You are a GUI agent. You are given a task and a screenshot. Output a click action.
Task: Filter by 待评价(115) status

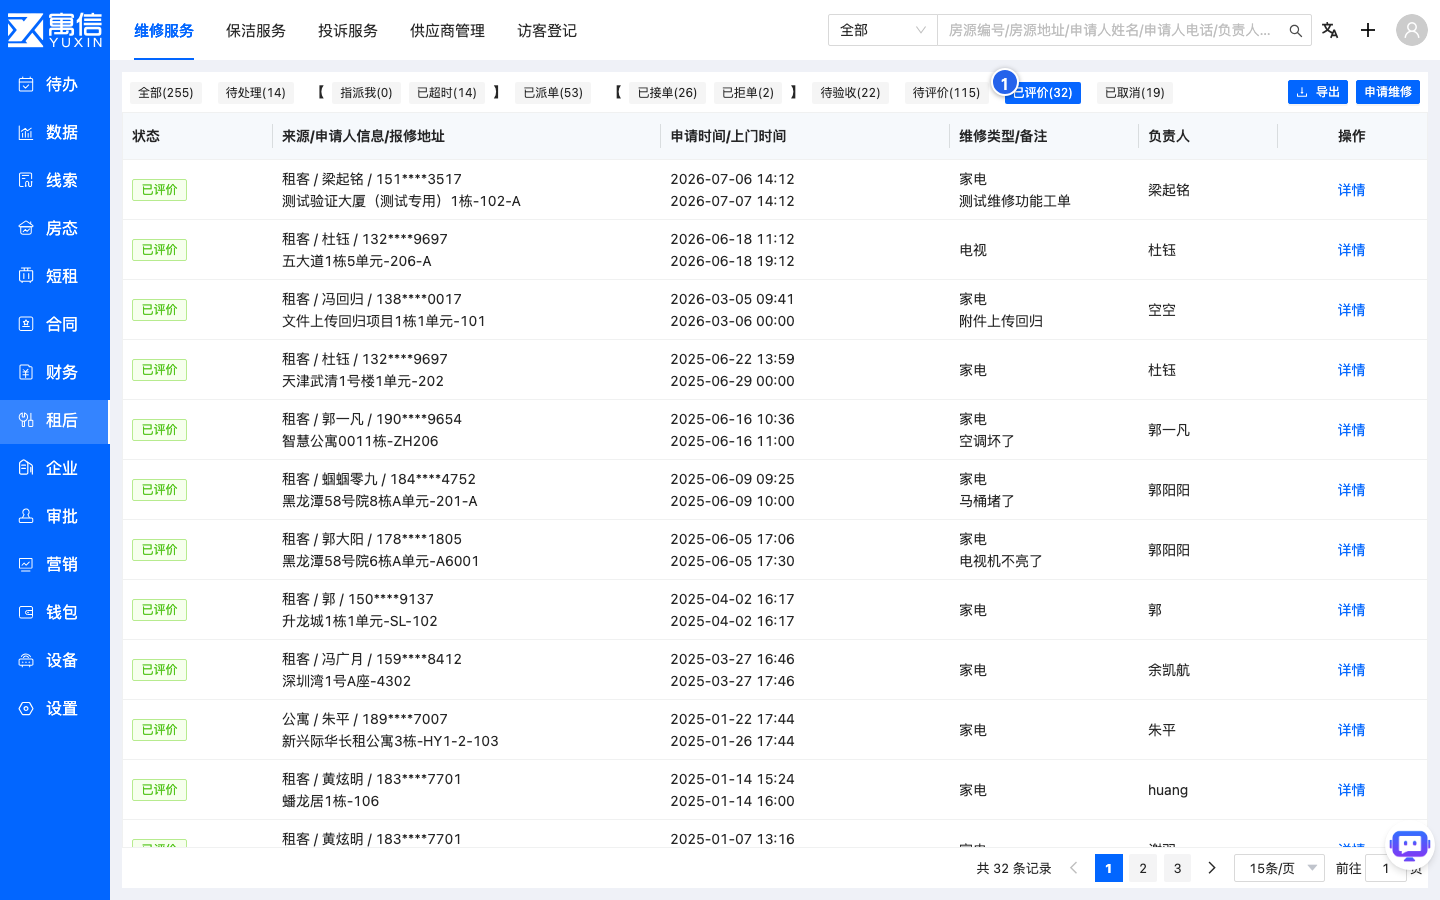pos(947,93)
